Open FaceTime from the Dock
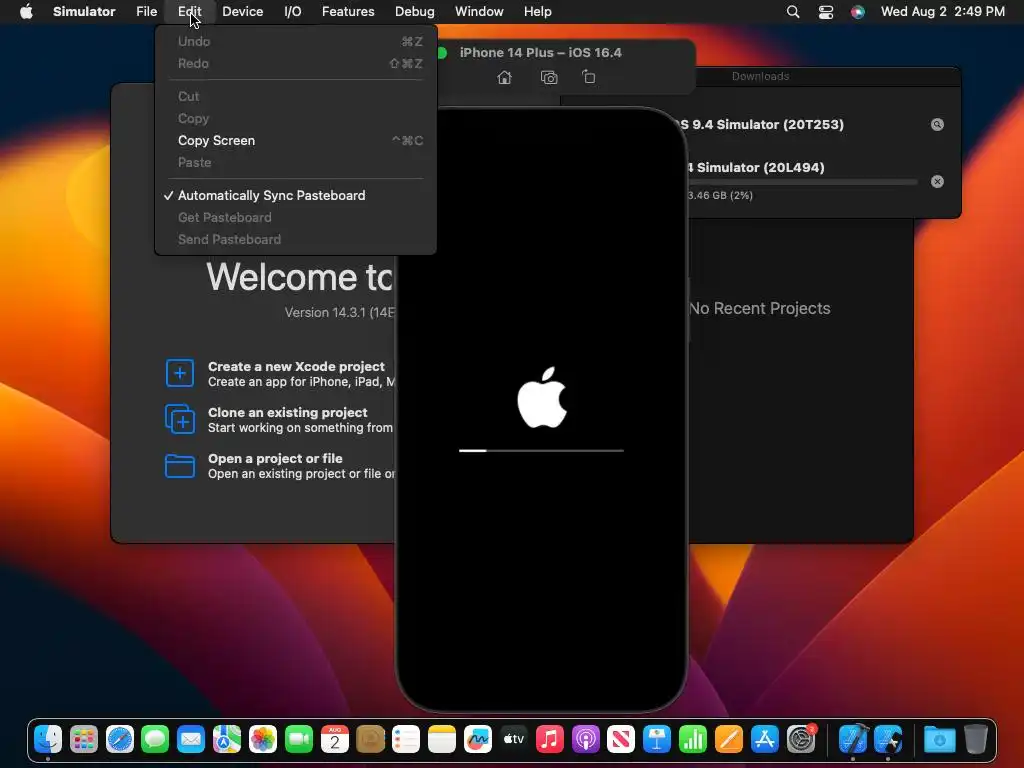Image resolution: width=1024 pixels, height=768 pixels. (298, 739)
